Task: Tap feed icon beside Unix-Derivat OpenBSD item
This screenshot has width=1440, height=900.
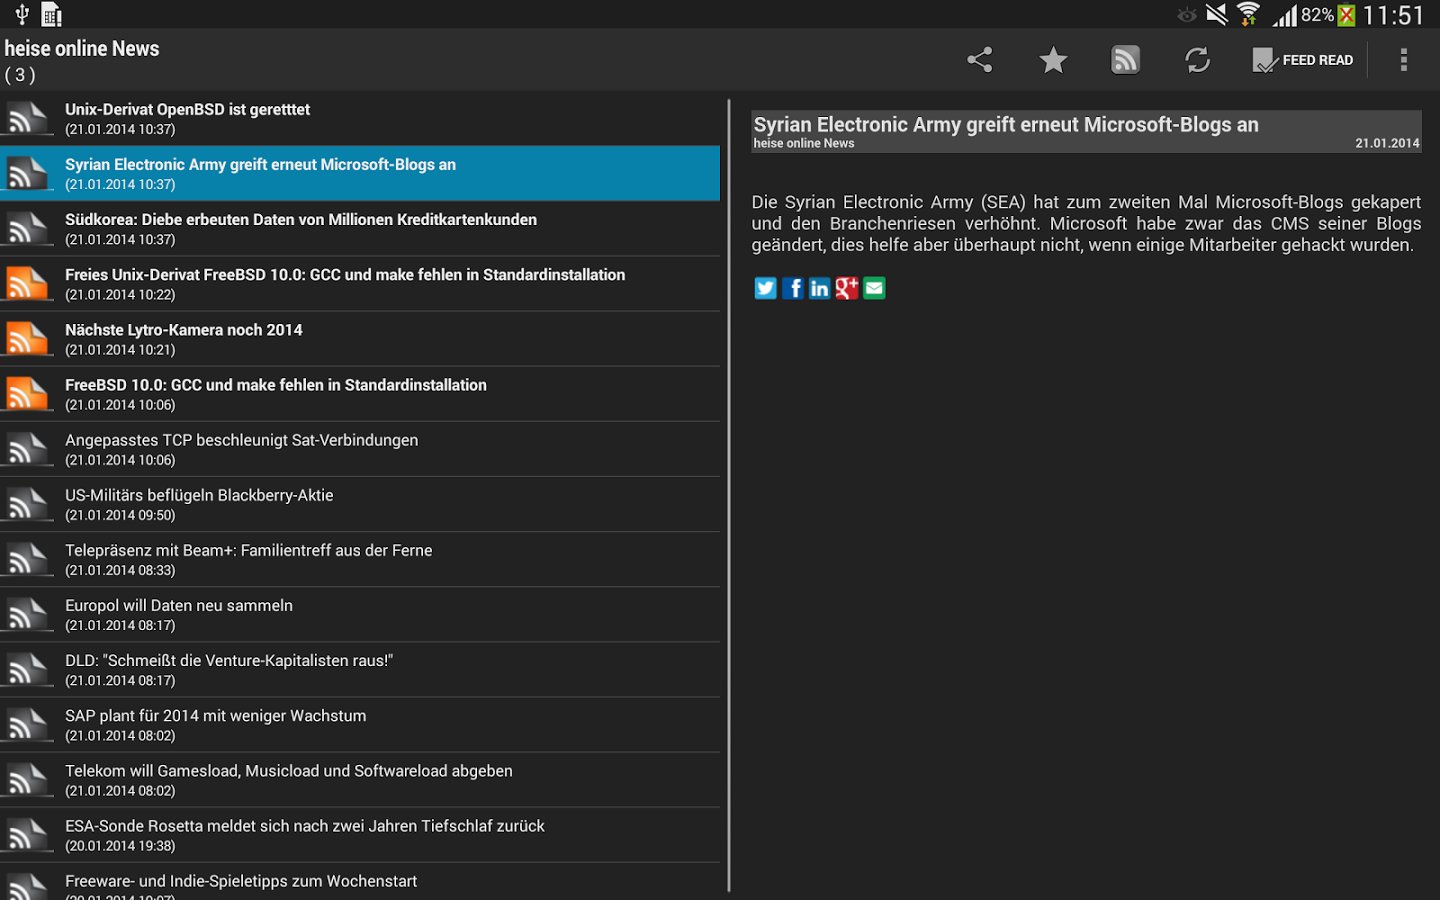Action: (27, 119)
